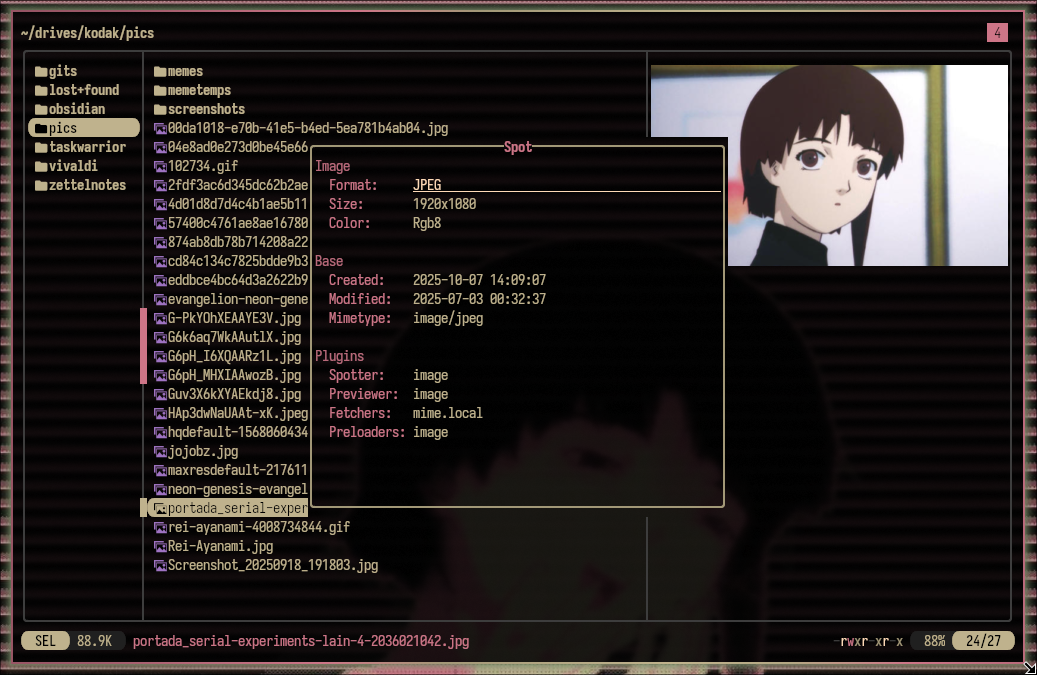Click the lost+found folder icon
Screen dimensions: 1037x675
[41, 91]
